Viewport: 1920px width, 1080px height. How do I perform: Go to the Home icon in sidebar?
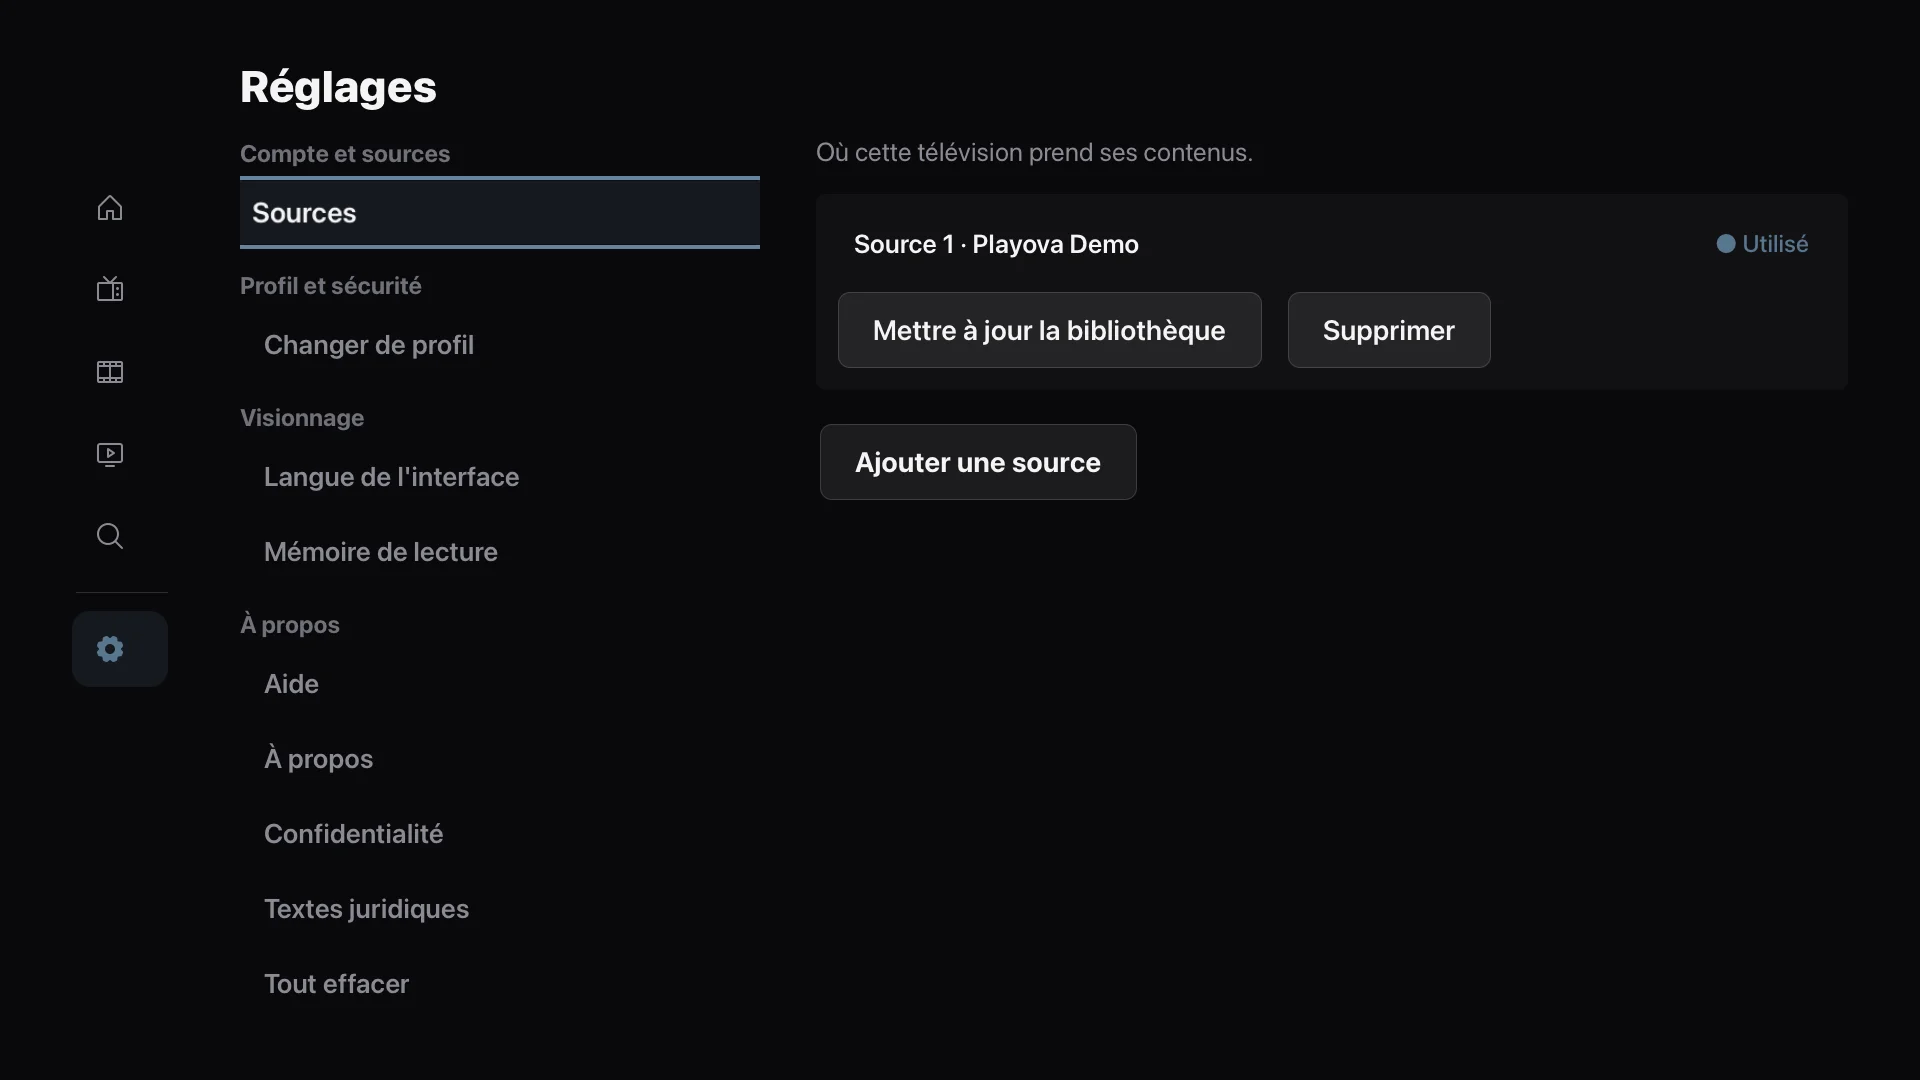[x=110, y=208]
